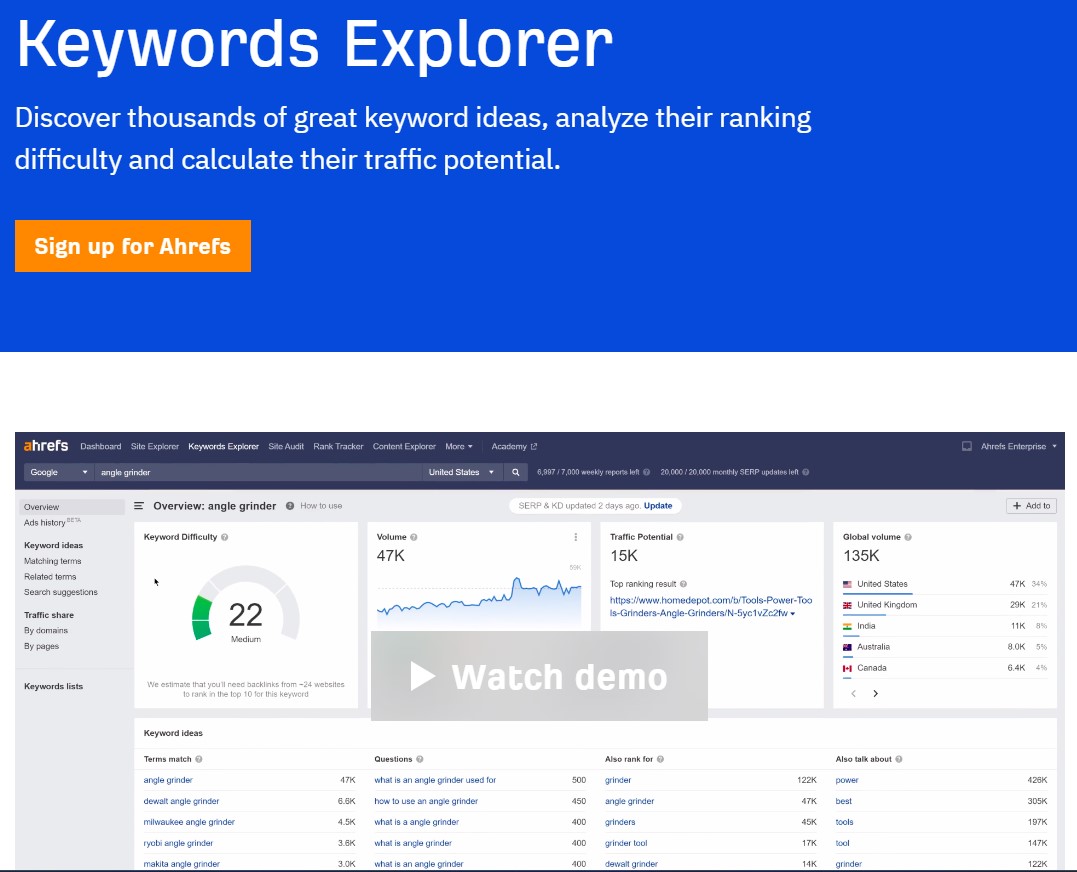Go to previous Global volume page arrow
This screenshot has width=1077, height=872.
[x=854, y=693]
